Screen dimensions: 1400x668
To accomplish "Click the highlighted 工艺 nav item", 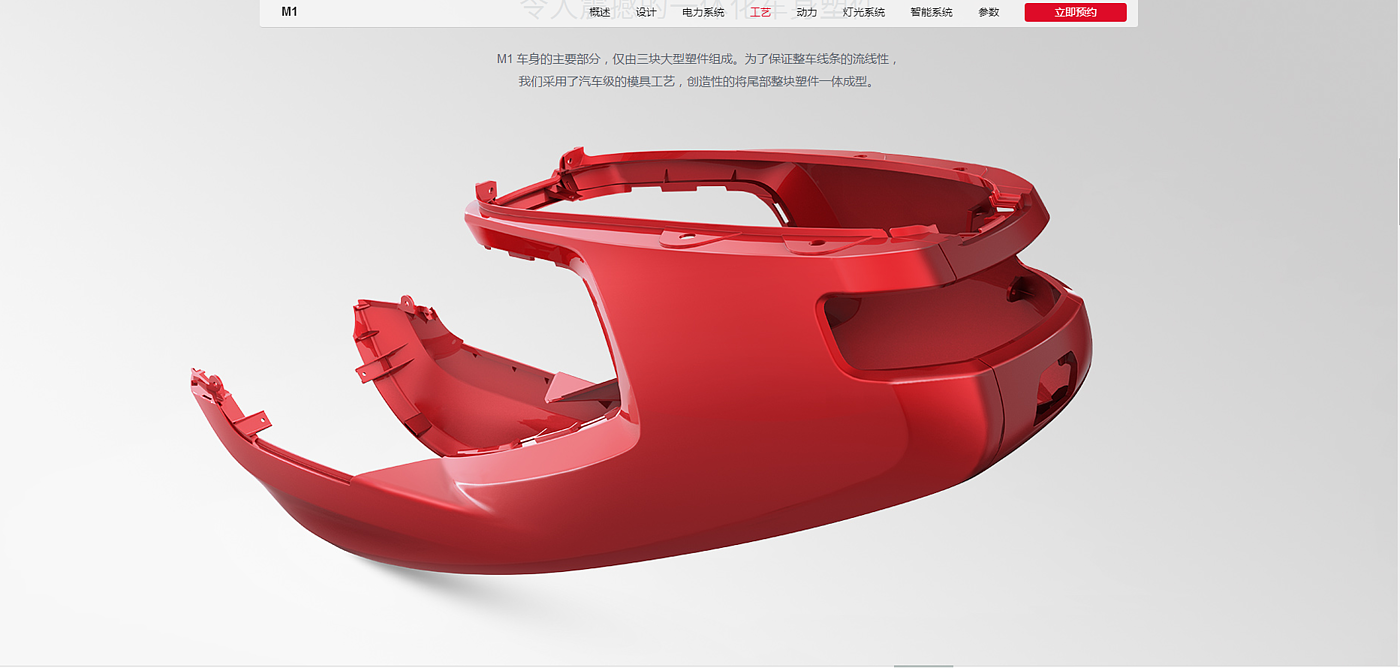I will click(x=760, y=12).
